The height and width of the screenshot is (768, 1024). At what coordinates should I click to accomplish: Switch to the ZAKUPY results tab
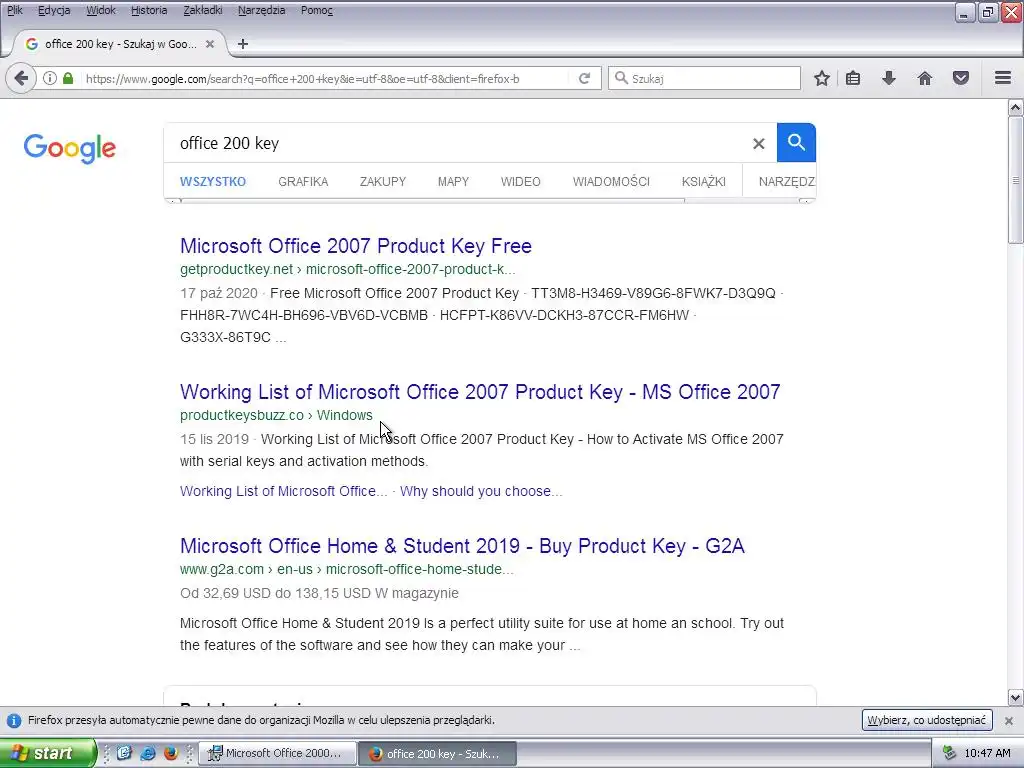coord(383,182)
